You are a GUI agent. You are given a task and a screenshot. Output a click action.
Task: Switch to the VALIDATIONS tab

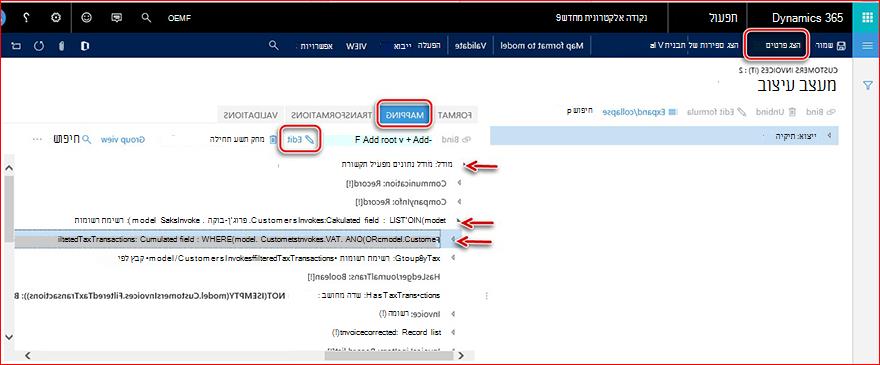pos(251,115)
